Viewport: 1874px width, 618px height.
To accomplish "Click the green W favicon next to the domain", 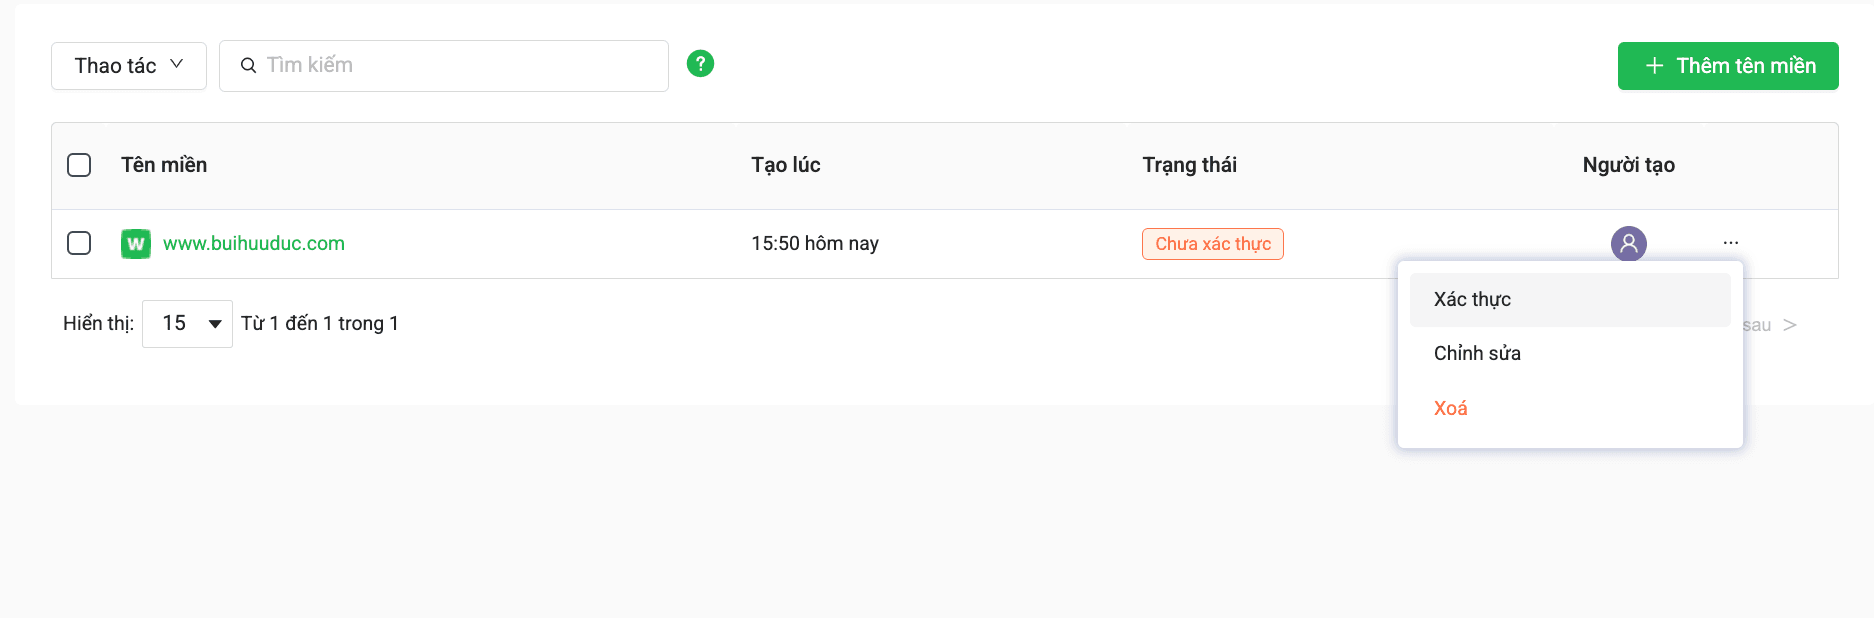I will (x=136, y=243).
